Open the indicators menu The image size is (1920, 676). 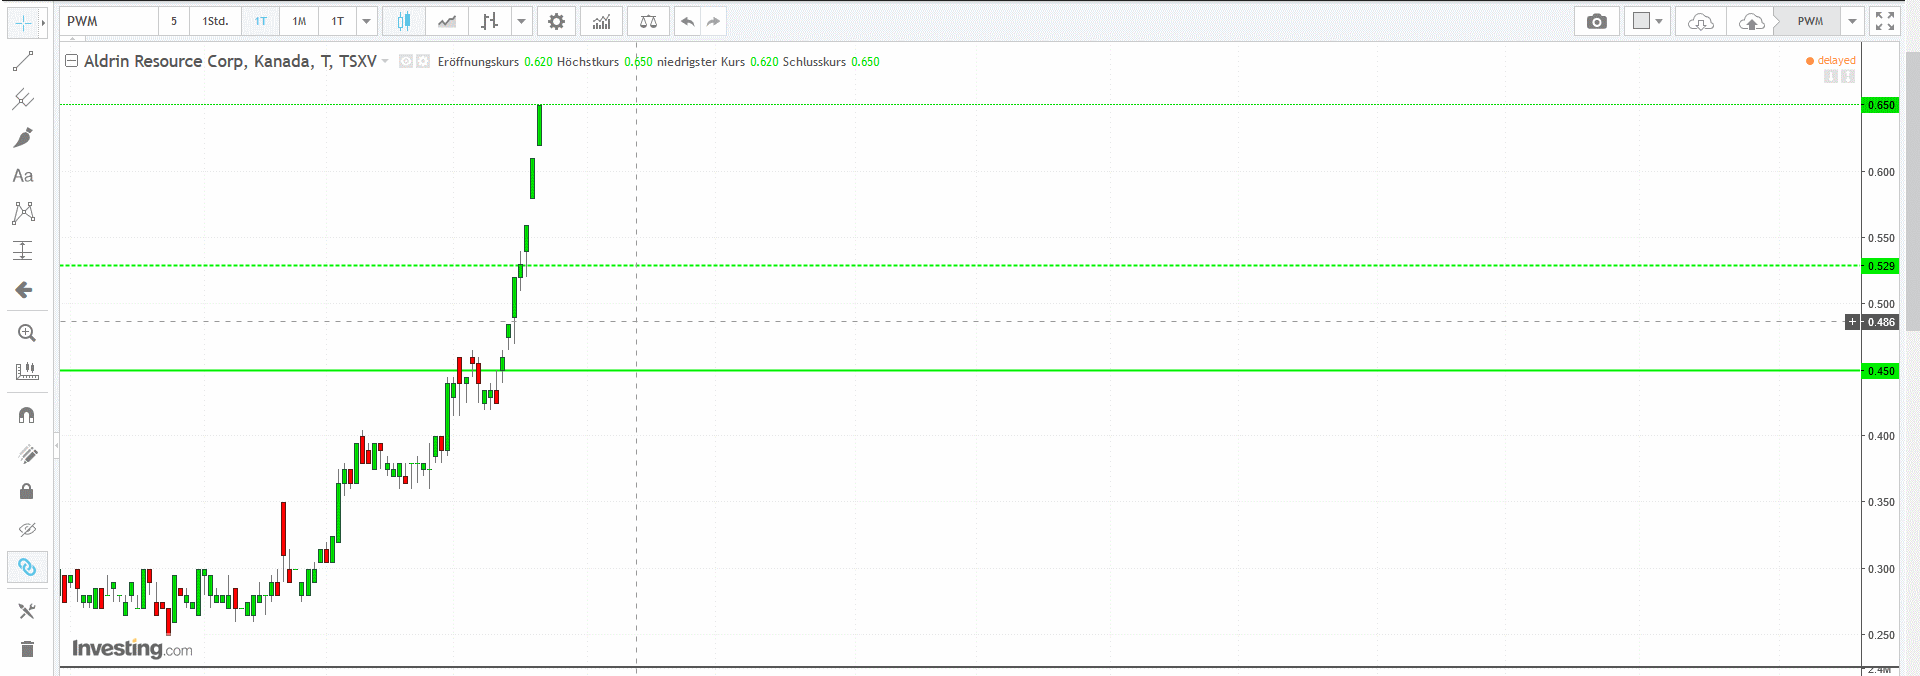601,21
